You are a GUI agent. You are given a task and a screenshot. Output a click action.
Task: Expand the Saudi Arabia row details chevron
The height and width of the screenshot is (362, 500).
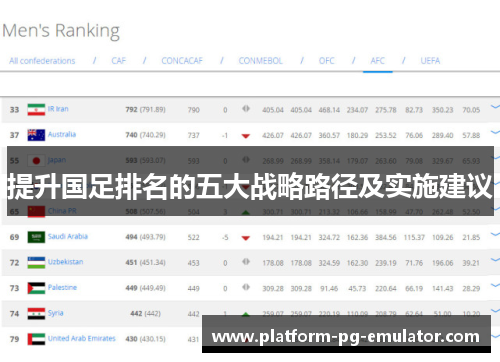pyautogui.click(x=495, y=235)
